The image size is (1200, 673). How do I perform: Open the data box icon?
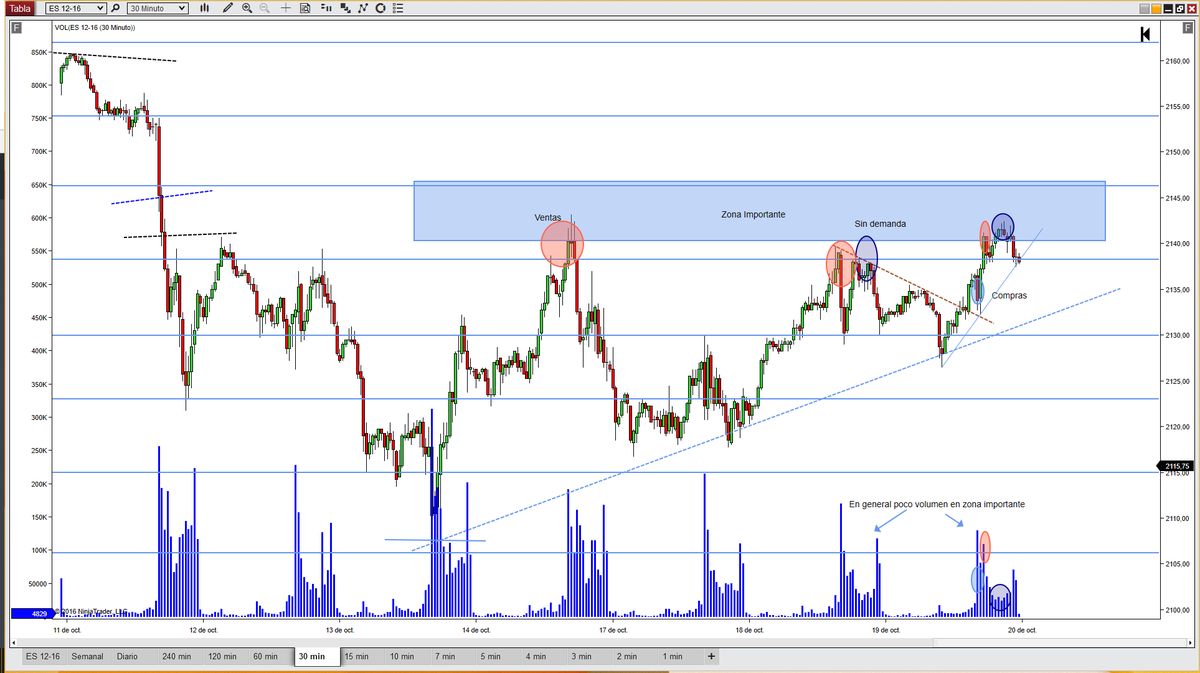coord(305,8)
